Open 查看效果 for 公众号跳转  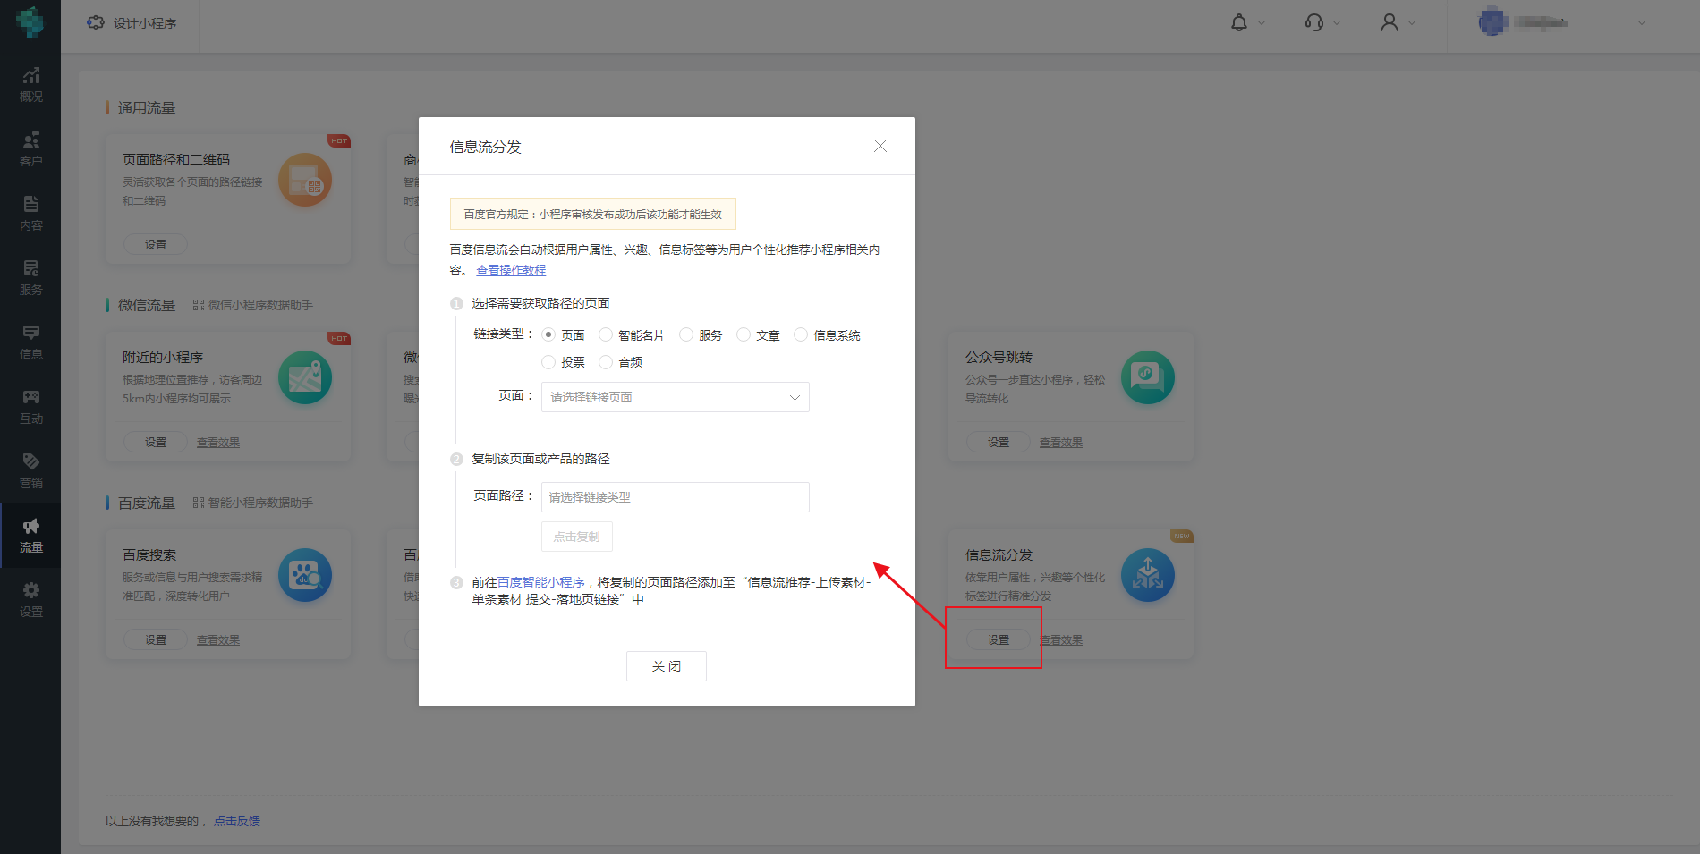pyautogui.click(x=1061, y=442)
